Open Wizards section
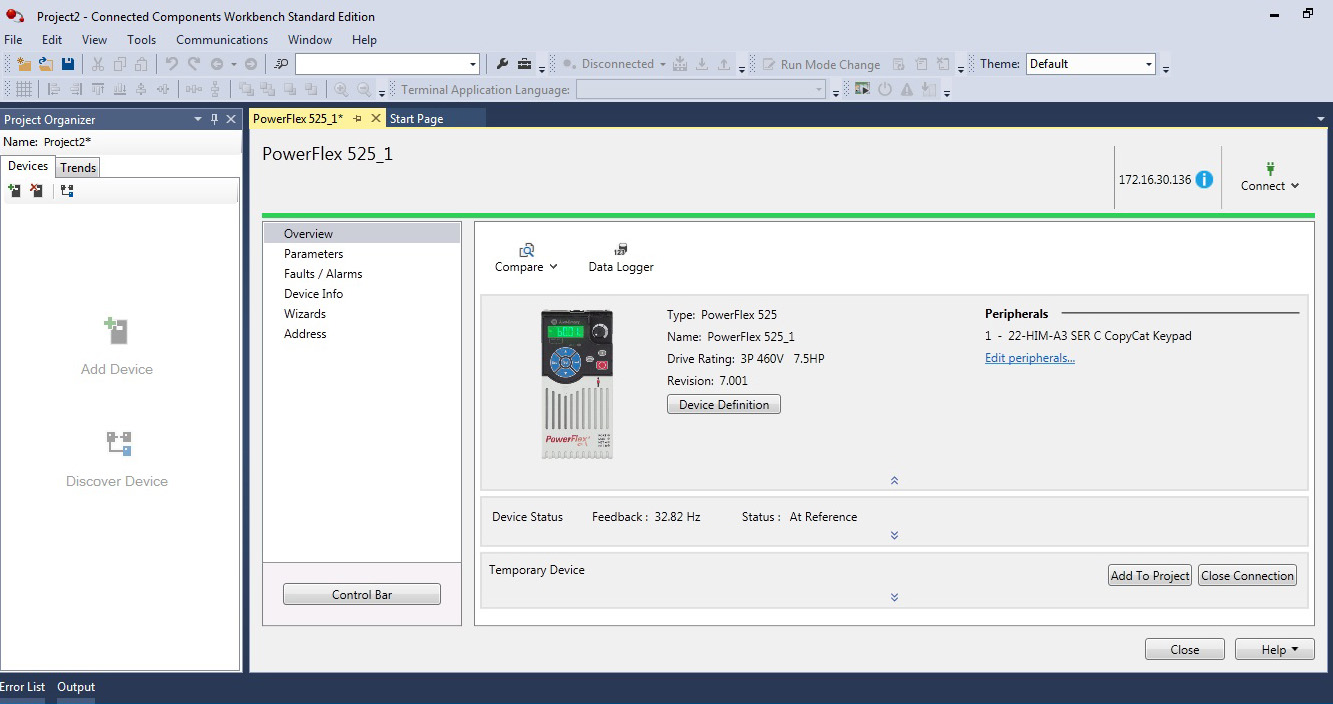This screenshot has width=1333, height=704. coord(362,313)
